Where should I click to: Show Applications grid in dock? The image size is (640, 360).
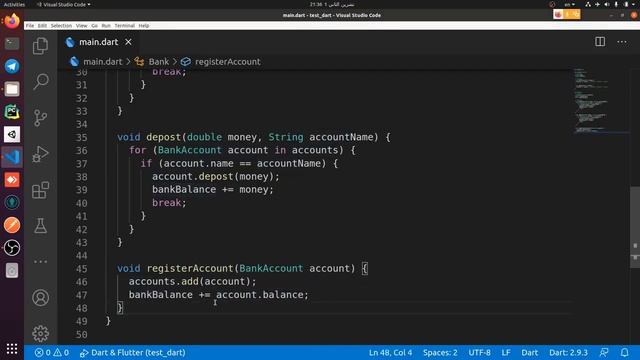coord(12,348)
